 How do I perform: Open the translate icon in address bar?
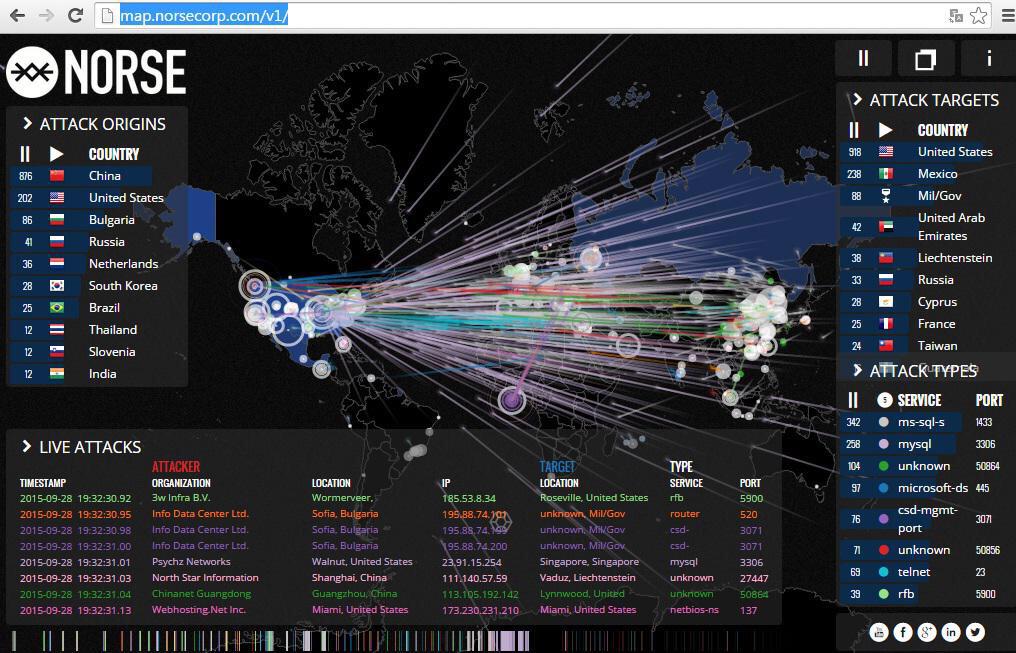pyautogui.click(x=956, y=16)
